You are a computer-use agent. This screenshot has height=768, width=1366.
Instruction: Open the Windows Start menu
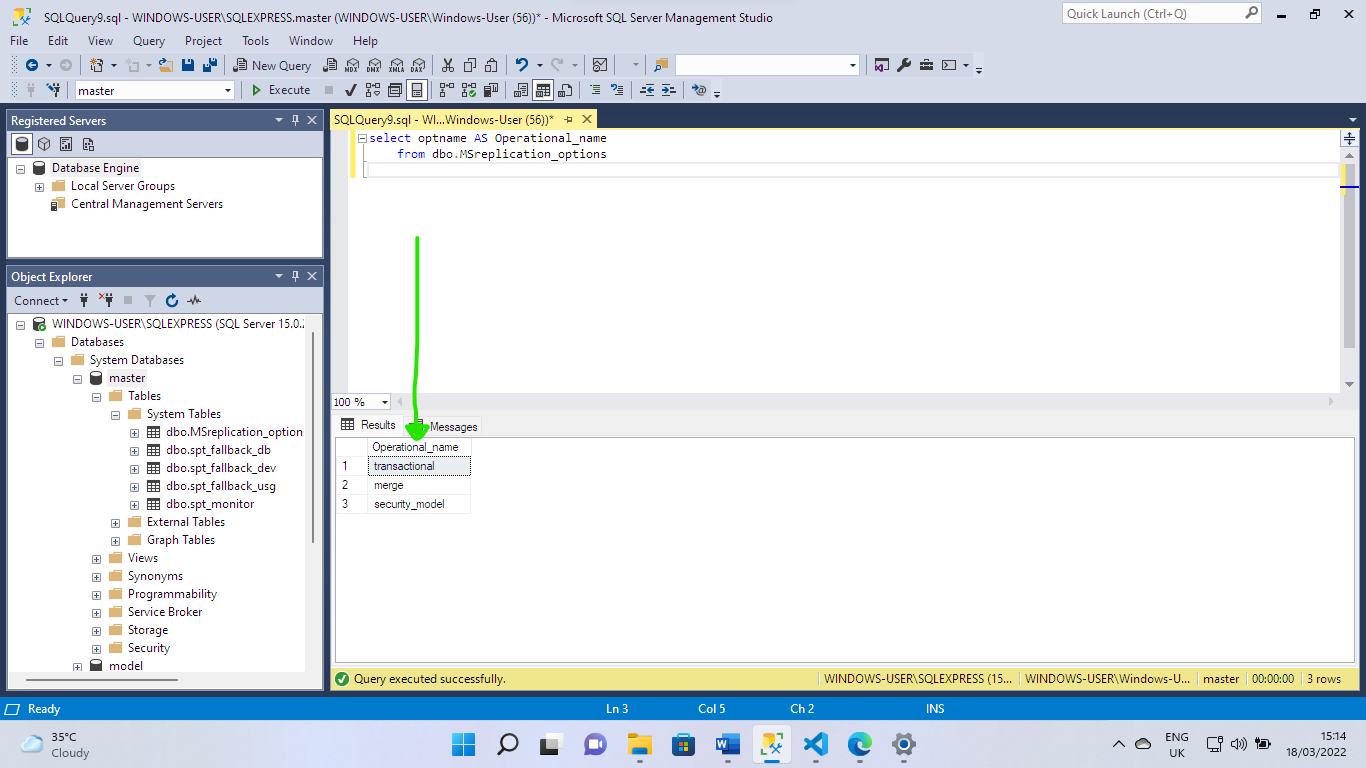point(463,744)
